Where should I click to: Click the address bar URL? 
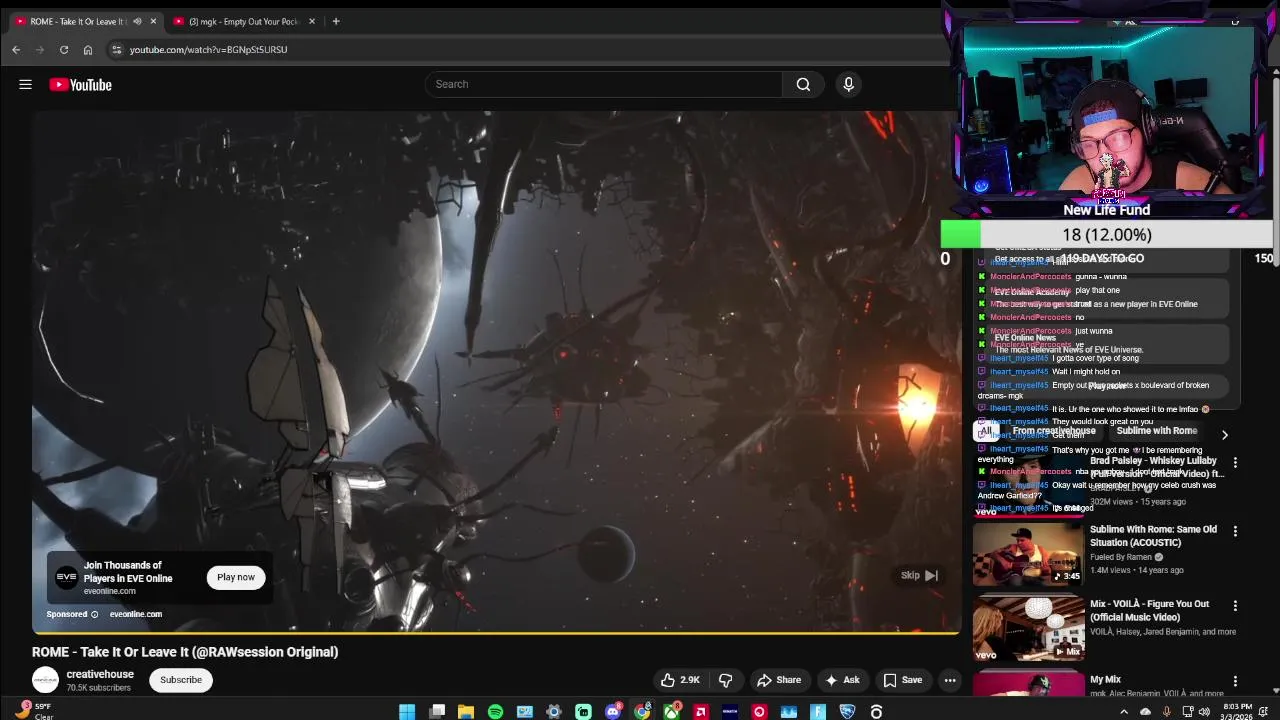tap(208, 49)
